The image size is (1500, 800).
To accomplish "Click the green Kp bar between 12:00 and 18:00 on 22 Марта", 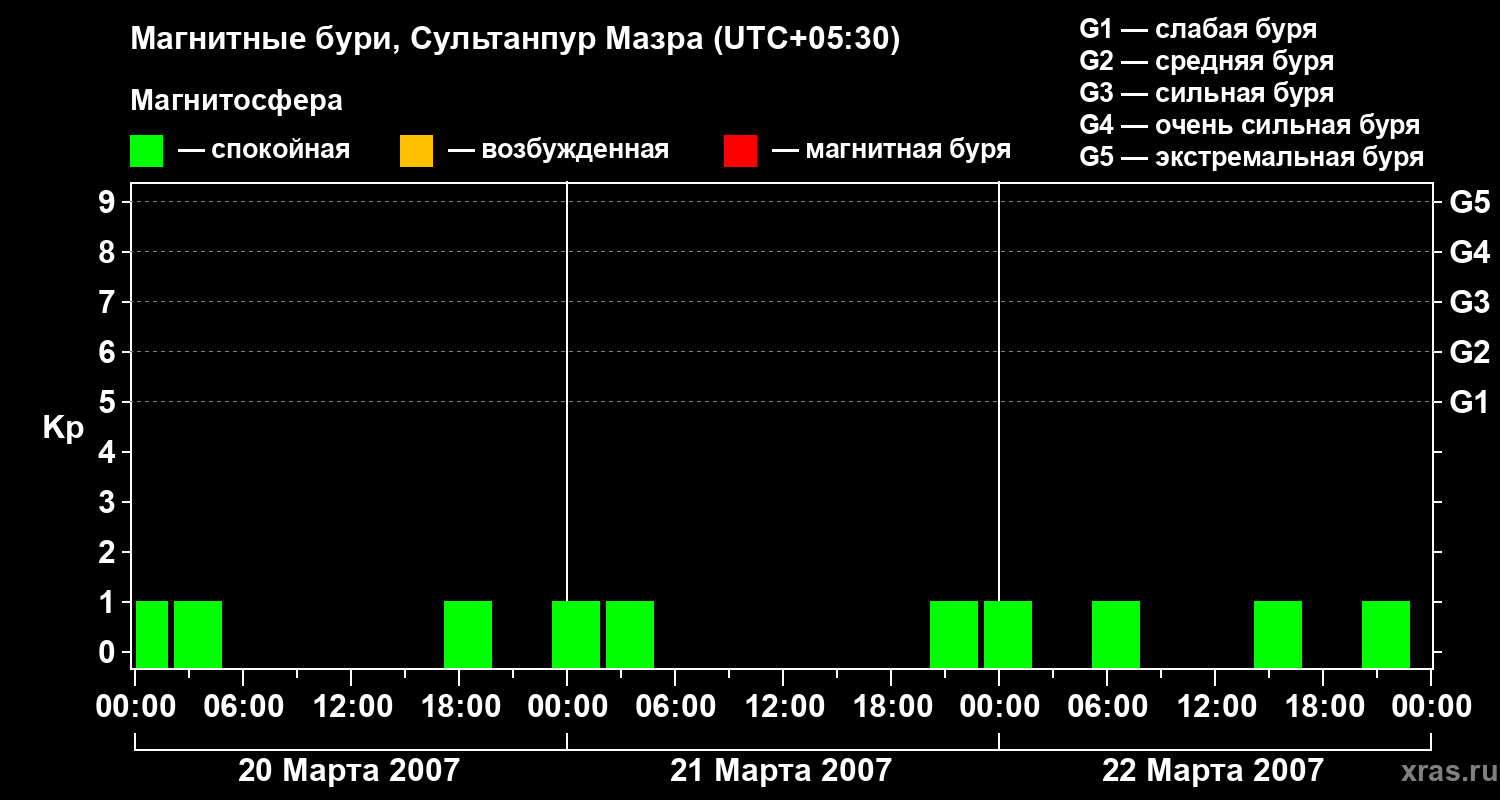I will click(x=1278, y=634).
